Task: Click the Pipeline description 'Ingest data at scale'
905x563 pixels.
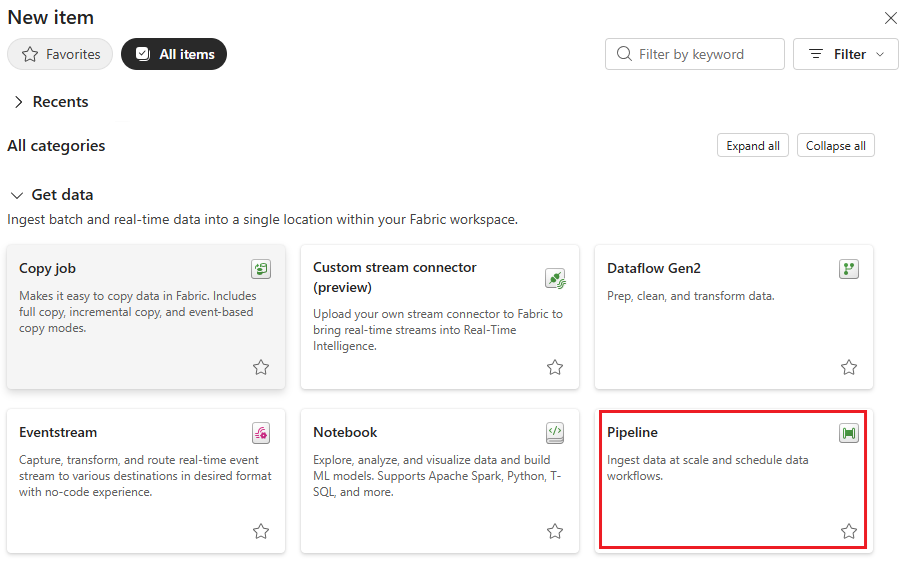Action: pyautogui.click(x=708, y=468)
